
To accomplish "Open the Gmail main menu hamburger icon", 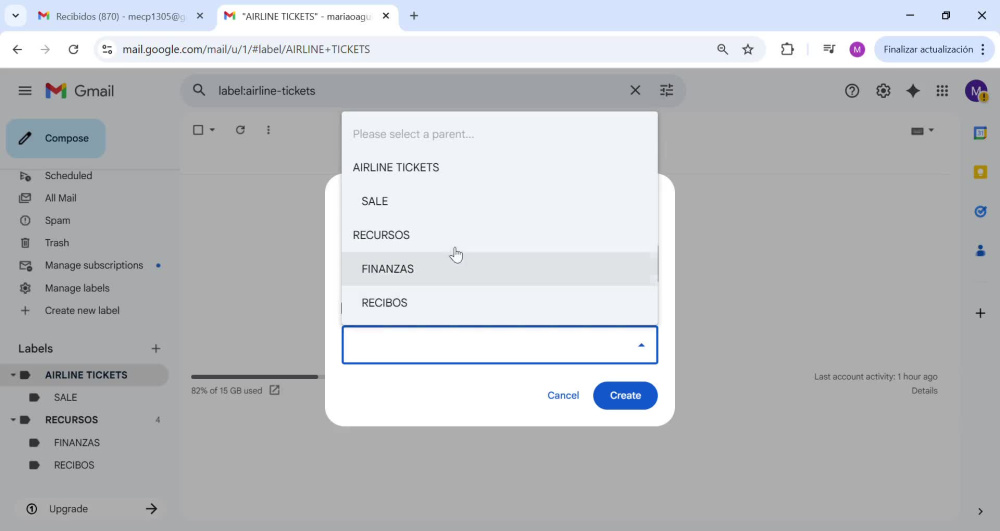I will 25,91.
